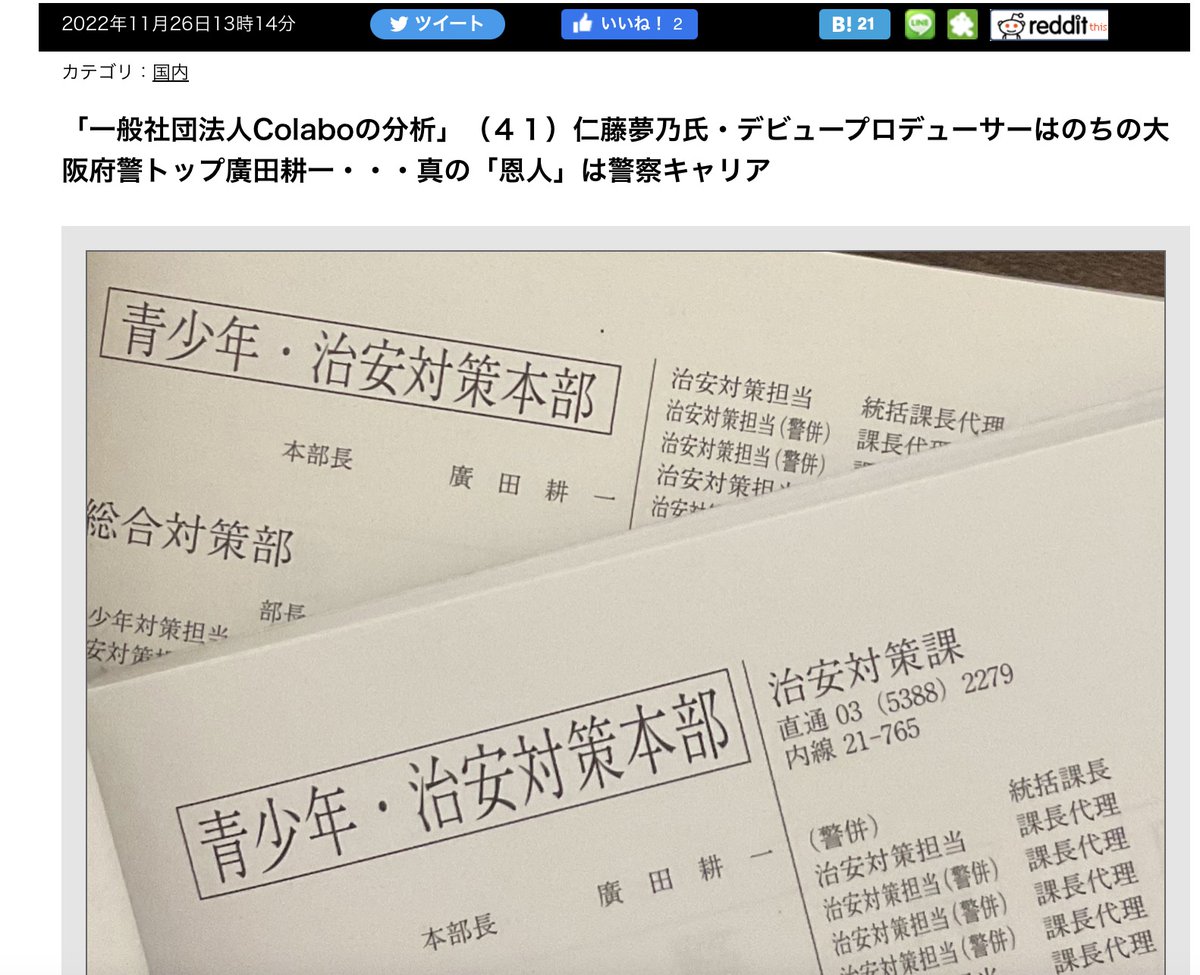Screen dimensions: 1200x975
Task: Click the 2022年11月26日13時14分 timestamp
Action: point(178,24)
